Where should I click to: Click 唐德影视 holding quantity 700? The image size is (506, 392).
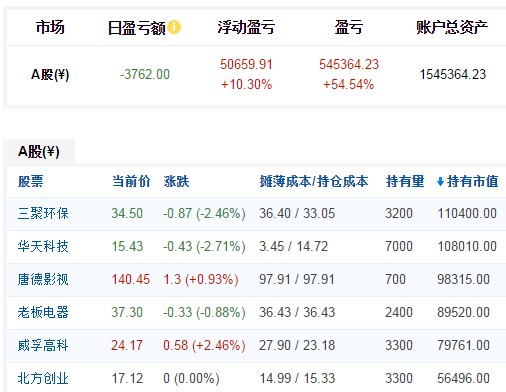tap(395, 279)
